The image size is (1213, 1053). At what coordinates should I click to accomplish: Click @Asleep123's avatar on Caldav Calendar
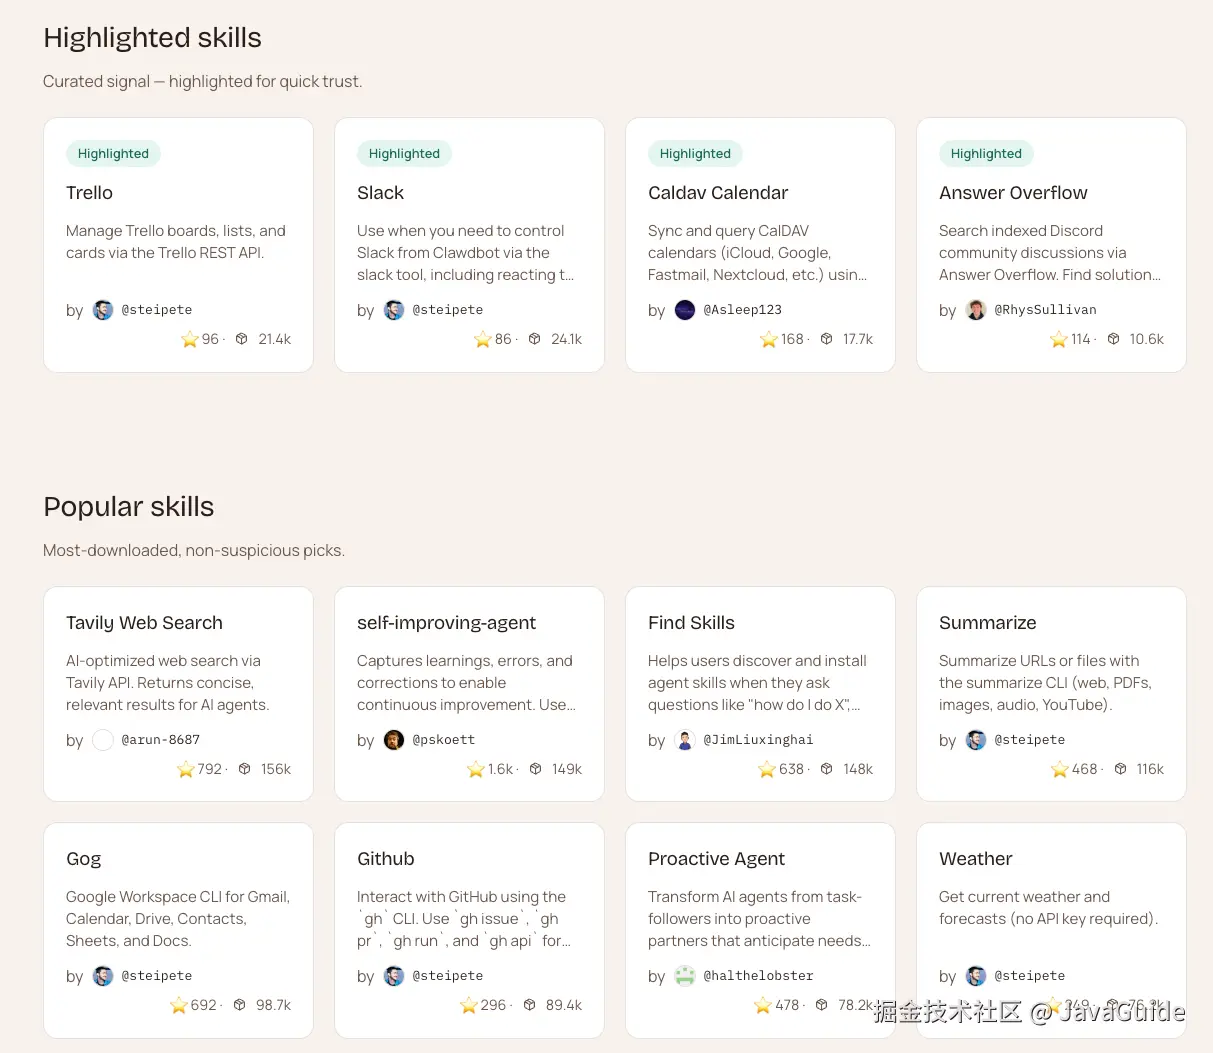point(685,310)
